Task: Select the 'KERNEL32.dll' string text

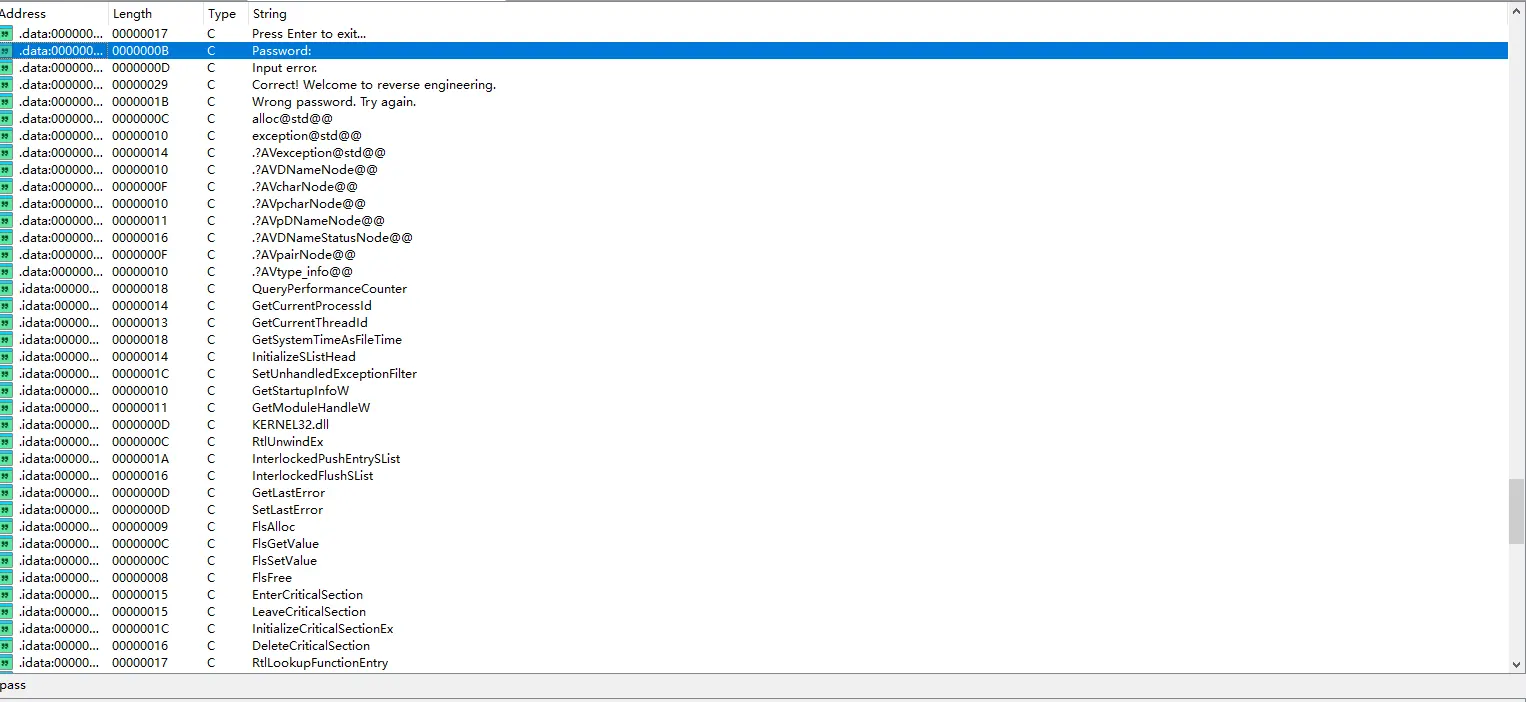Action: coord(290,425)
